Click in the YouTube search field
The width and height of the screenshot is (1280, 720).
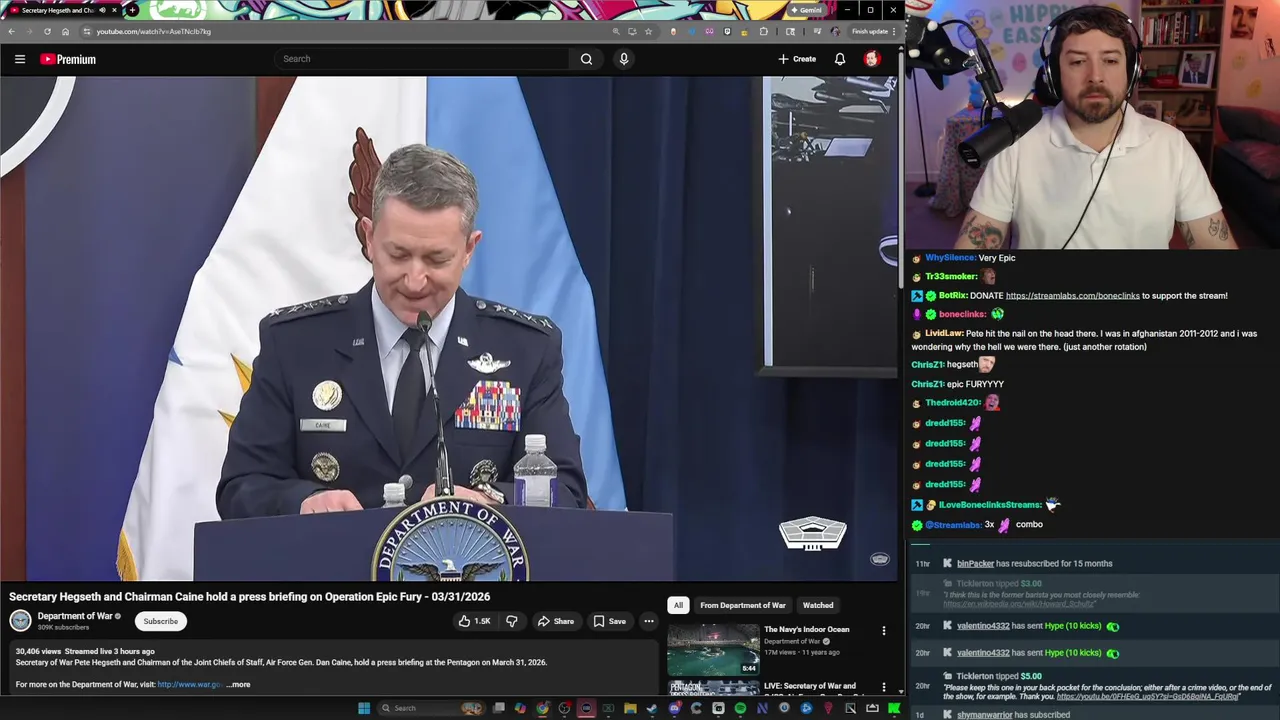point(422,59)
